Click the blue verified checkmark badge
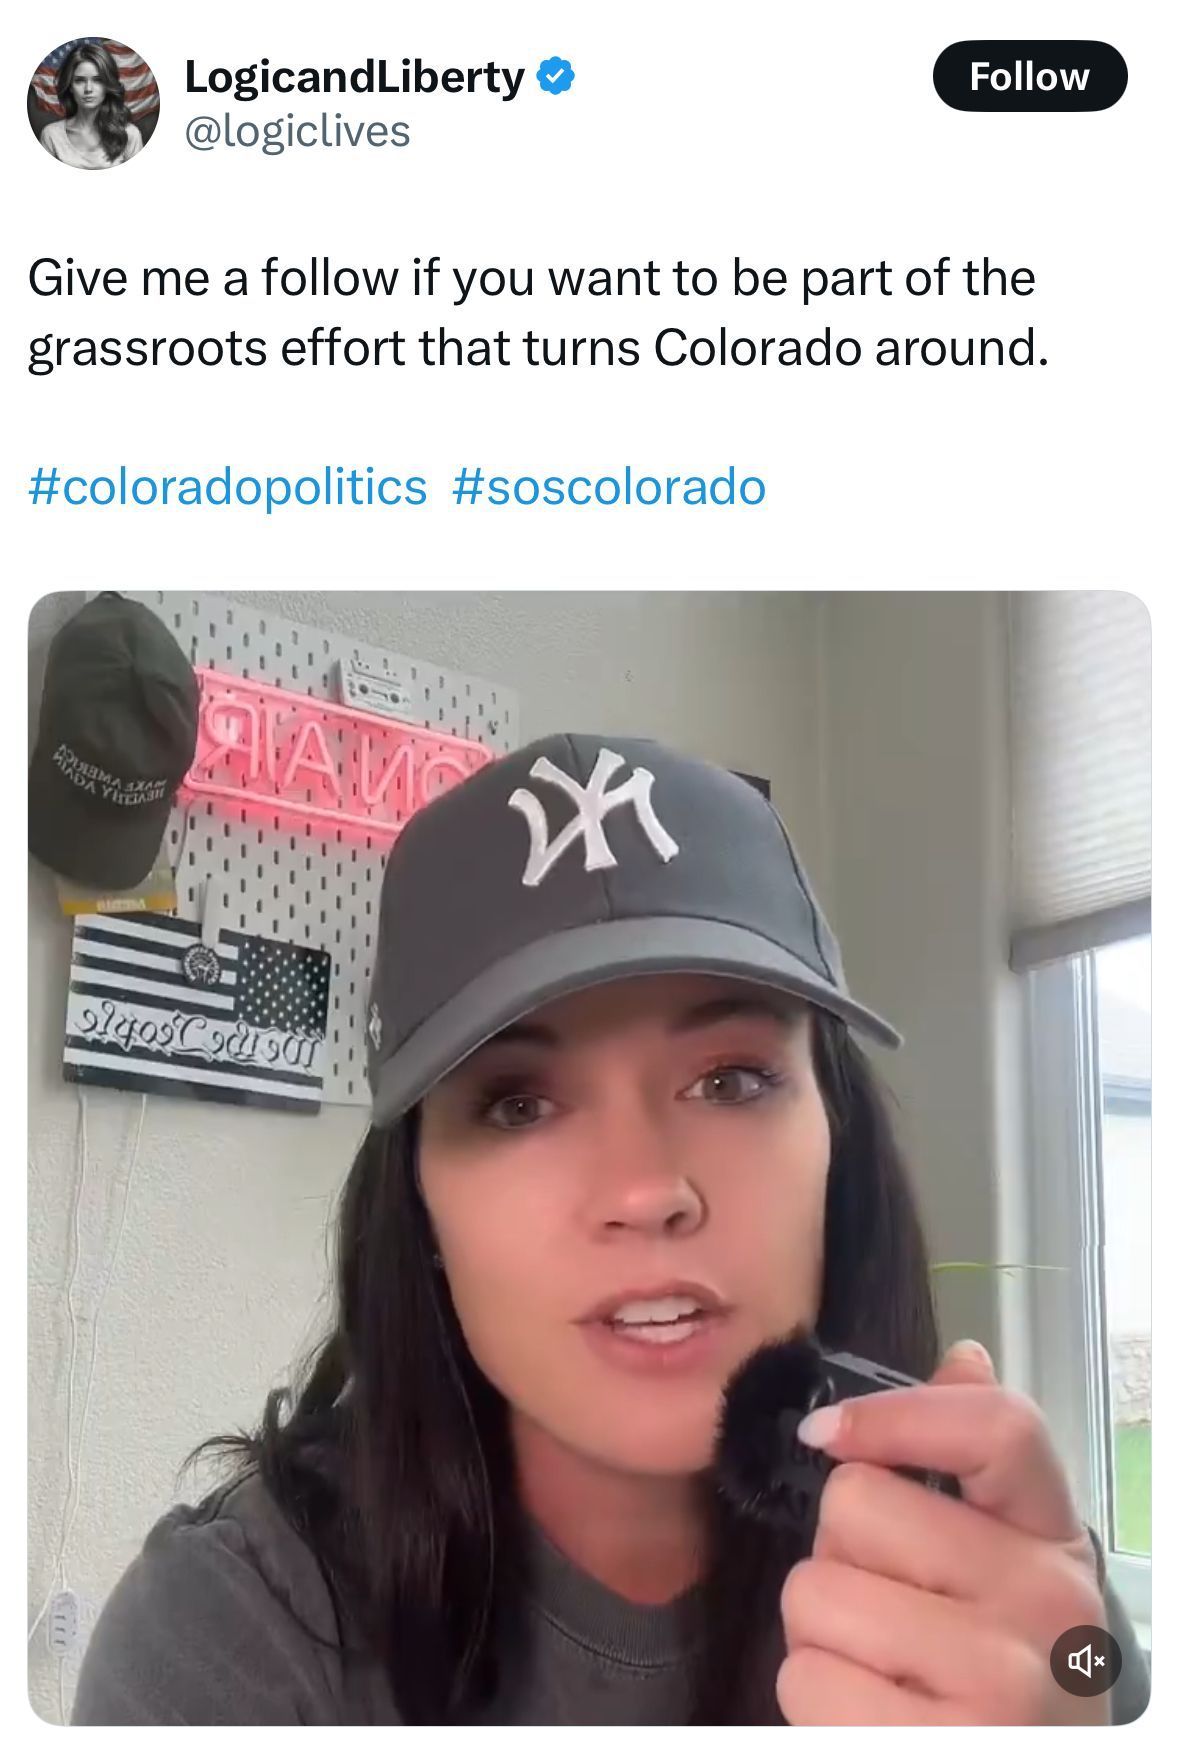 coord(555,76)
